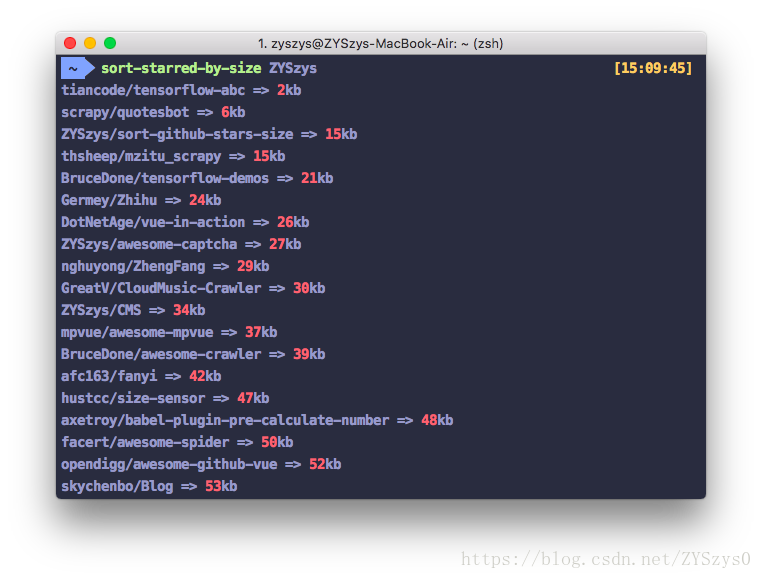Select the BruceDone/tensorflow-demos line
This screenshot has height=579, width=762.
point(197,178)
